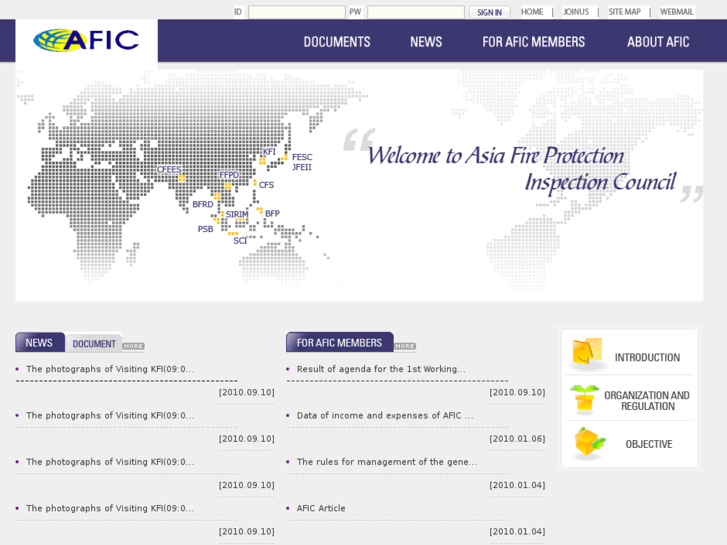Click the BFP label on map
The height and width of the screenshot is (545, 727).
tap(272, 213)
